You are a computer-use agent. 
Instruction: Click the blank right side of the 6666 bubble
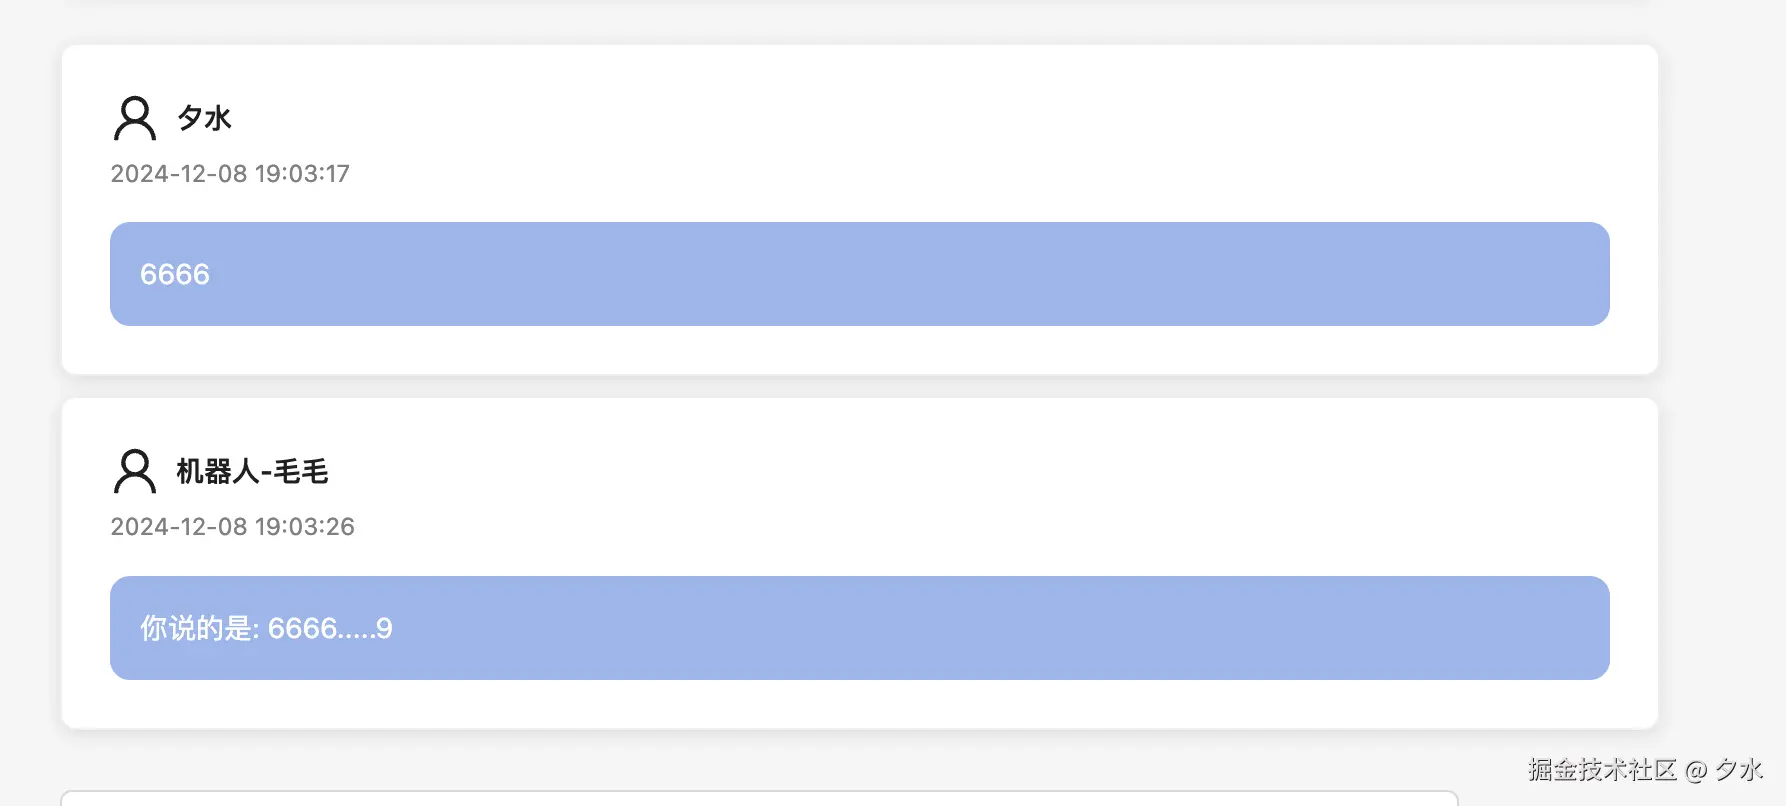pyautogui.click(x=1100, y=274)
